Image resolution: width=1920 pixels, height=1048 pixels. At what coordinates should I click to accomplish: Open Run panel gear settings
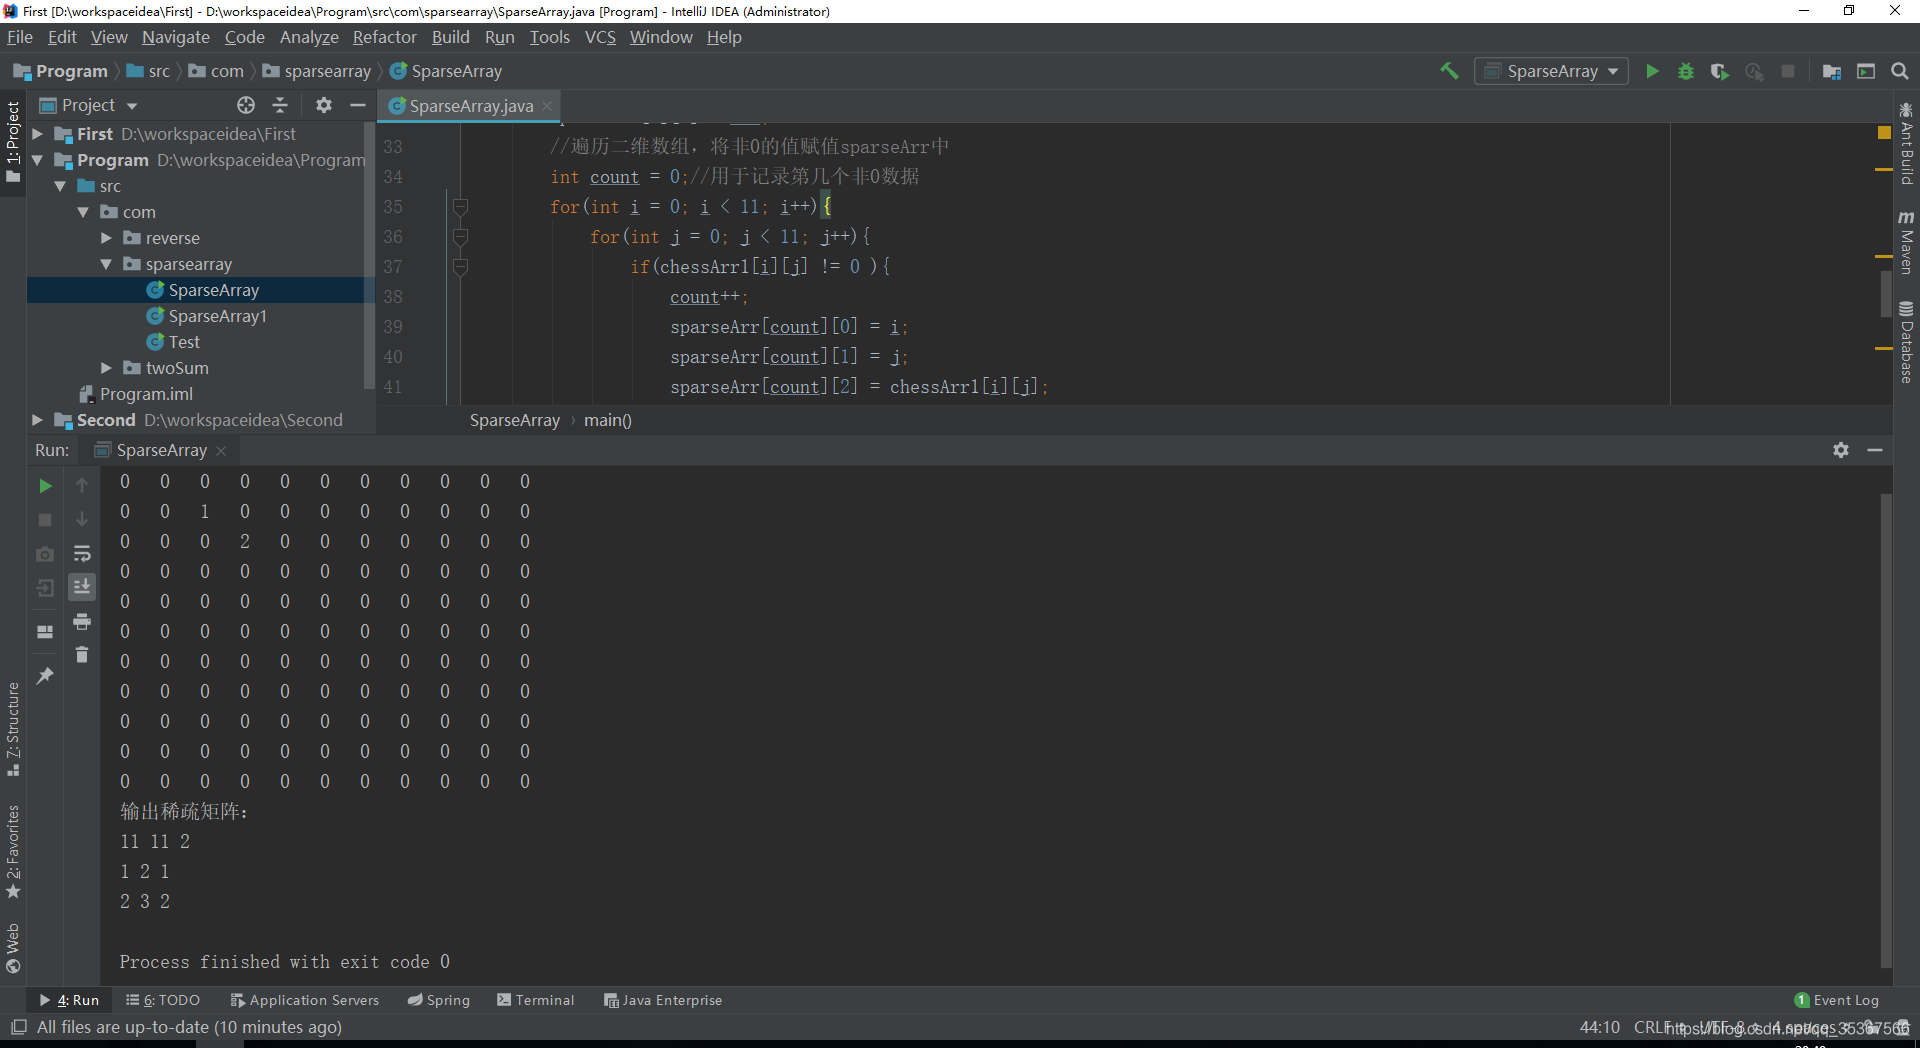1841,450
